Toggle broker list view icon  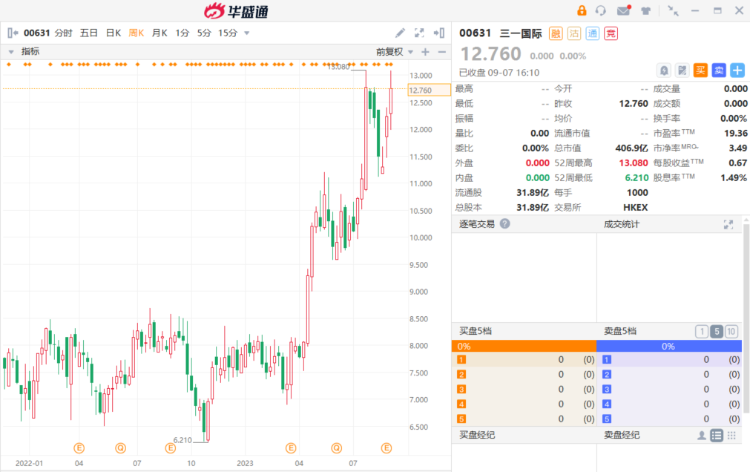[717, 436]
